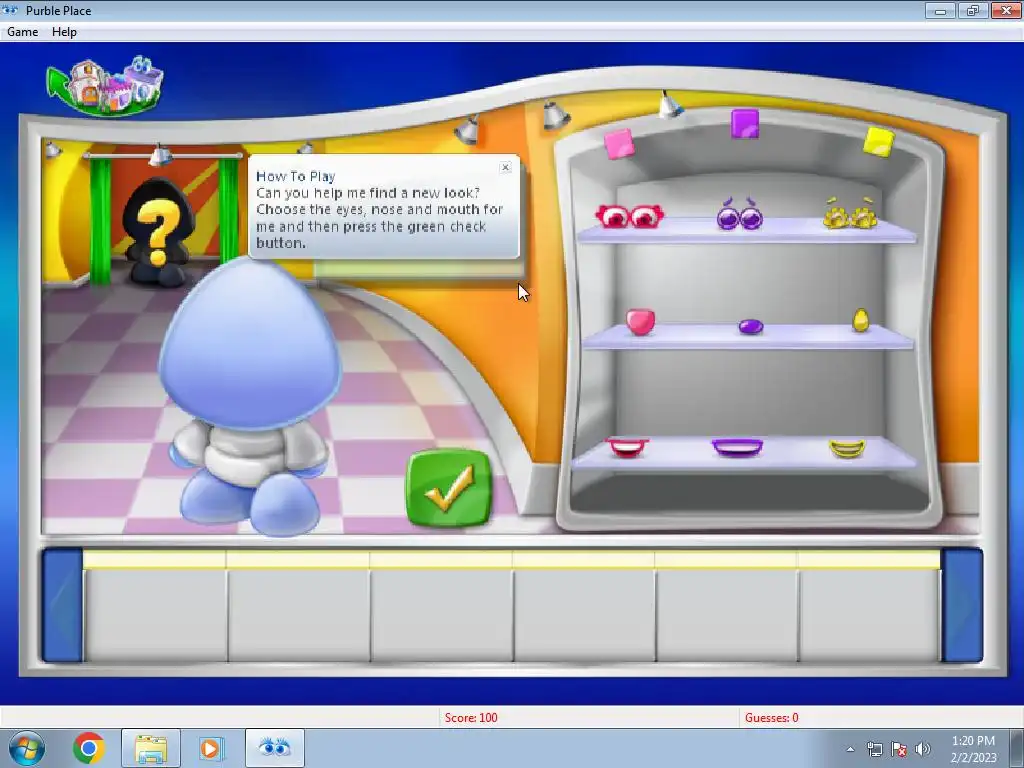The image size is (1024, 768).
Task: Open Windows Media Player from taskbar
Action: tap(211, 748)
